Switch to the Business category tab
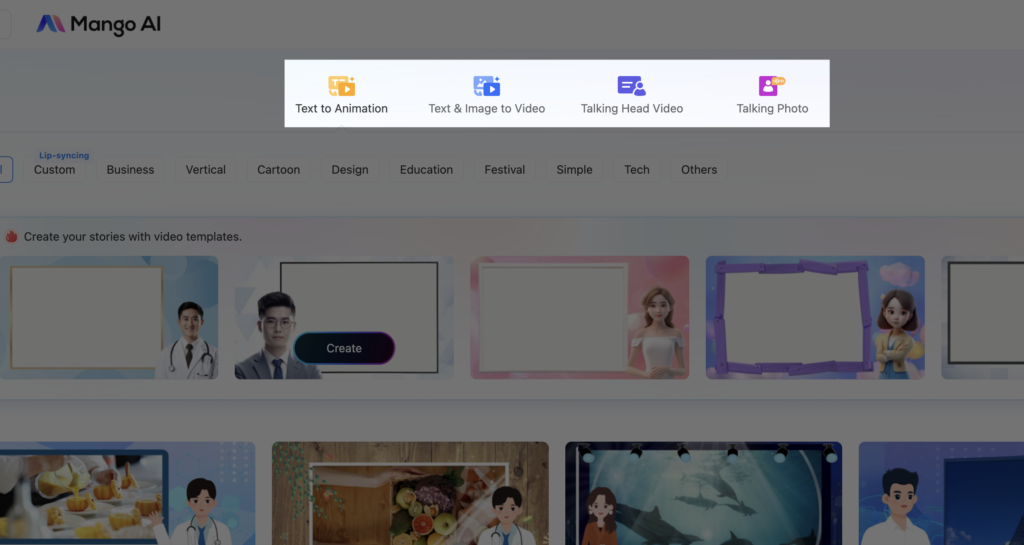This screenshot has height=545, width=1024. 130,170
